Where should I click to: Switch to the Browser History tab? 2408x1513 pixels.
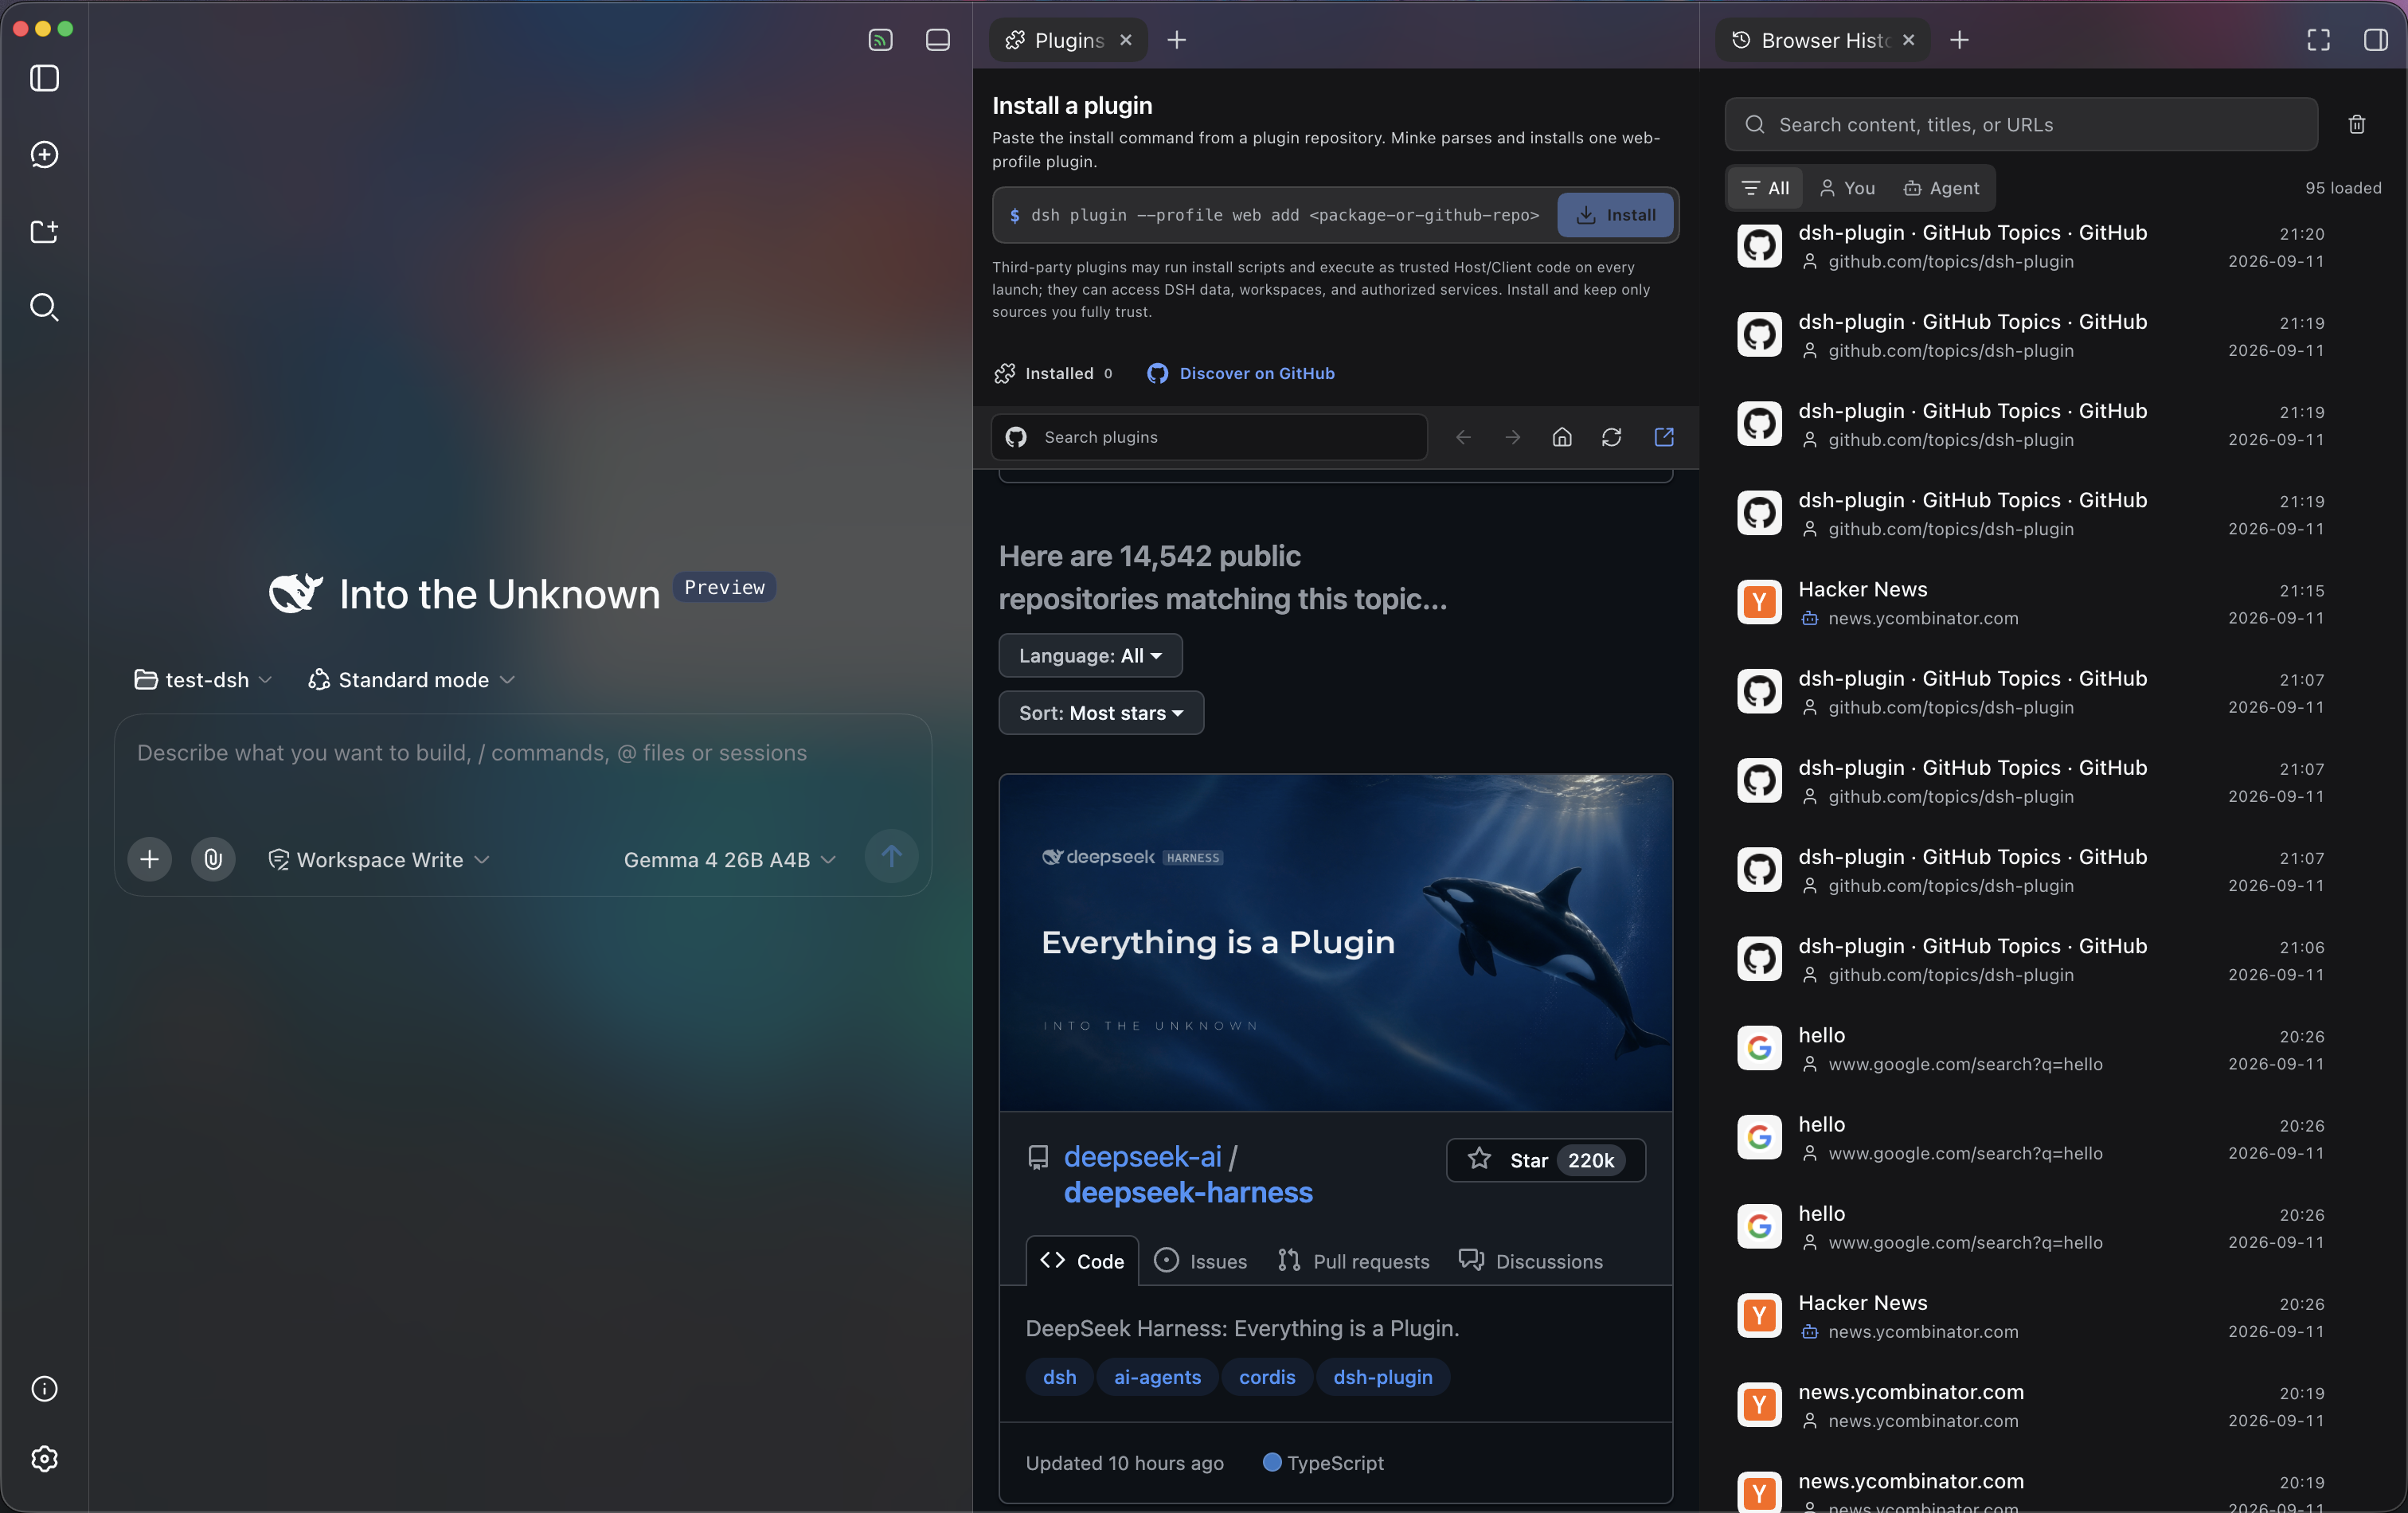coord(1823,40)
